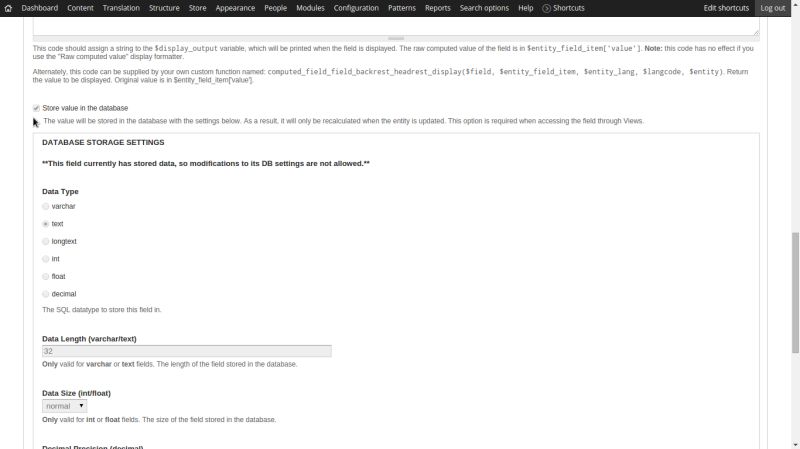Open the Modules menu
The height and width of the screenshot is (449, 800).
pyautogui.click(x=310, y=8)
